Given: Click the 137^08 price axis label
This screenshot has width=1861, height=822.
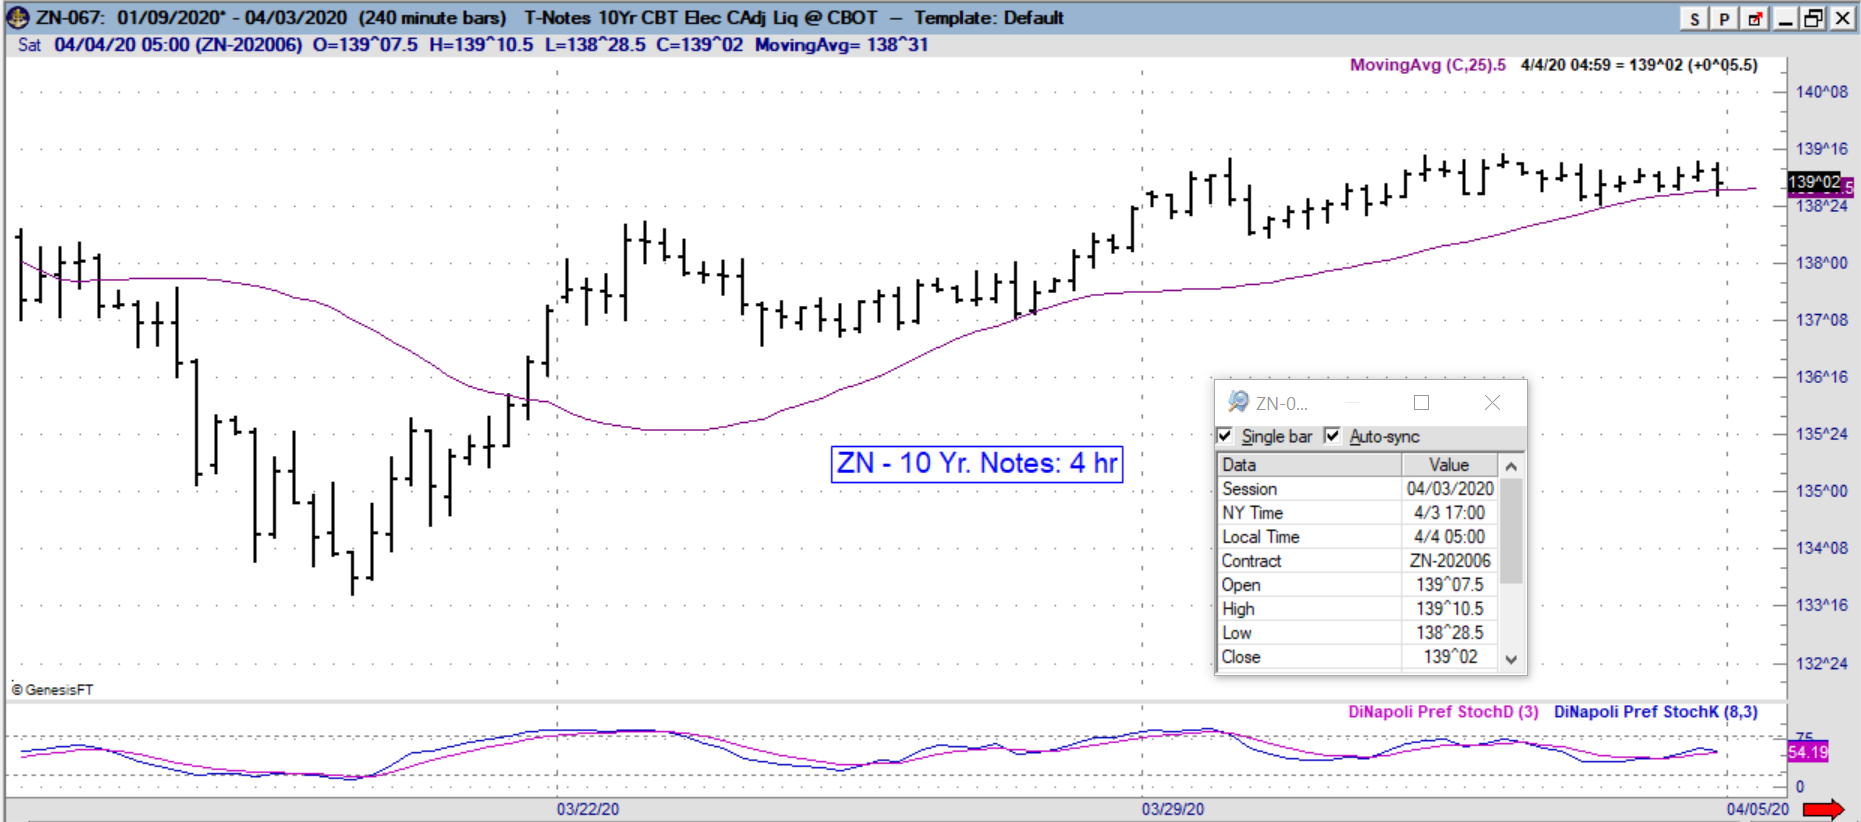Looking at the screenshot, I should [1822, 320].
